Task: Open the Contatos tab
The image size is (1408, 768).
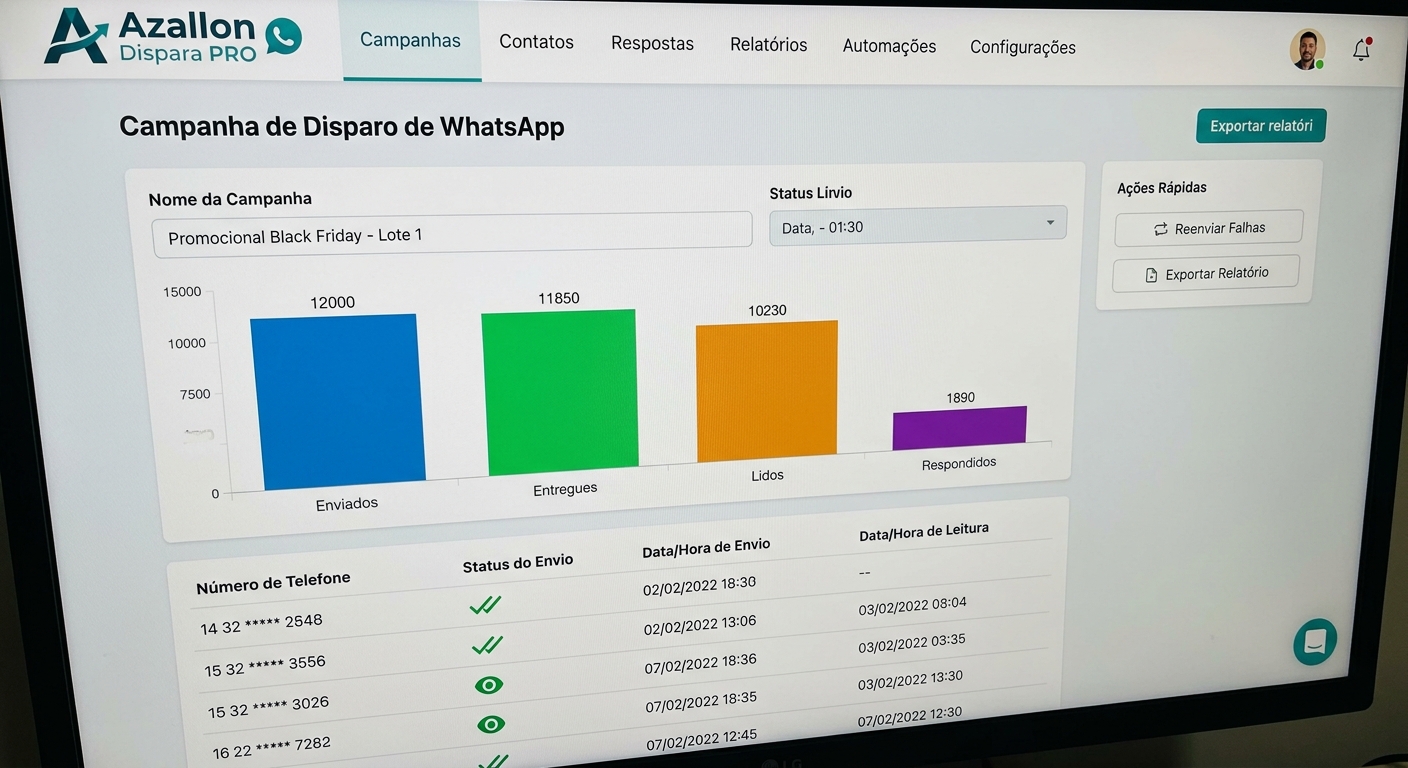Action: (536, 42)
